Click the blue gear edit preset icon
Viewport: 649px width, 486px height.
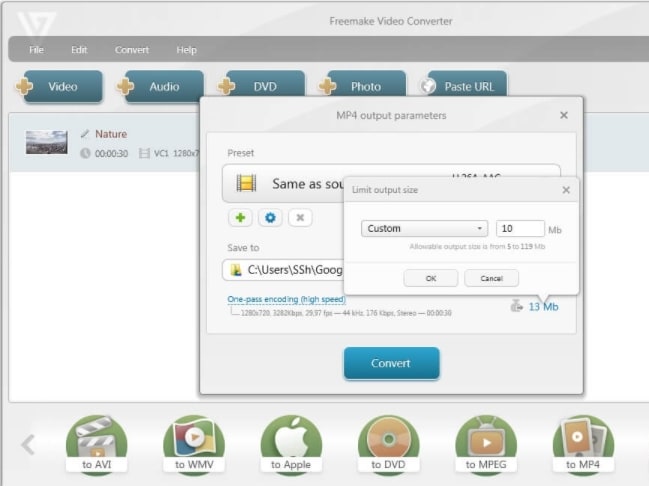click(x=270, y=217)
